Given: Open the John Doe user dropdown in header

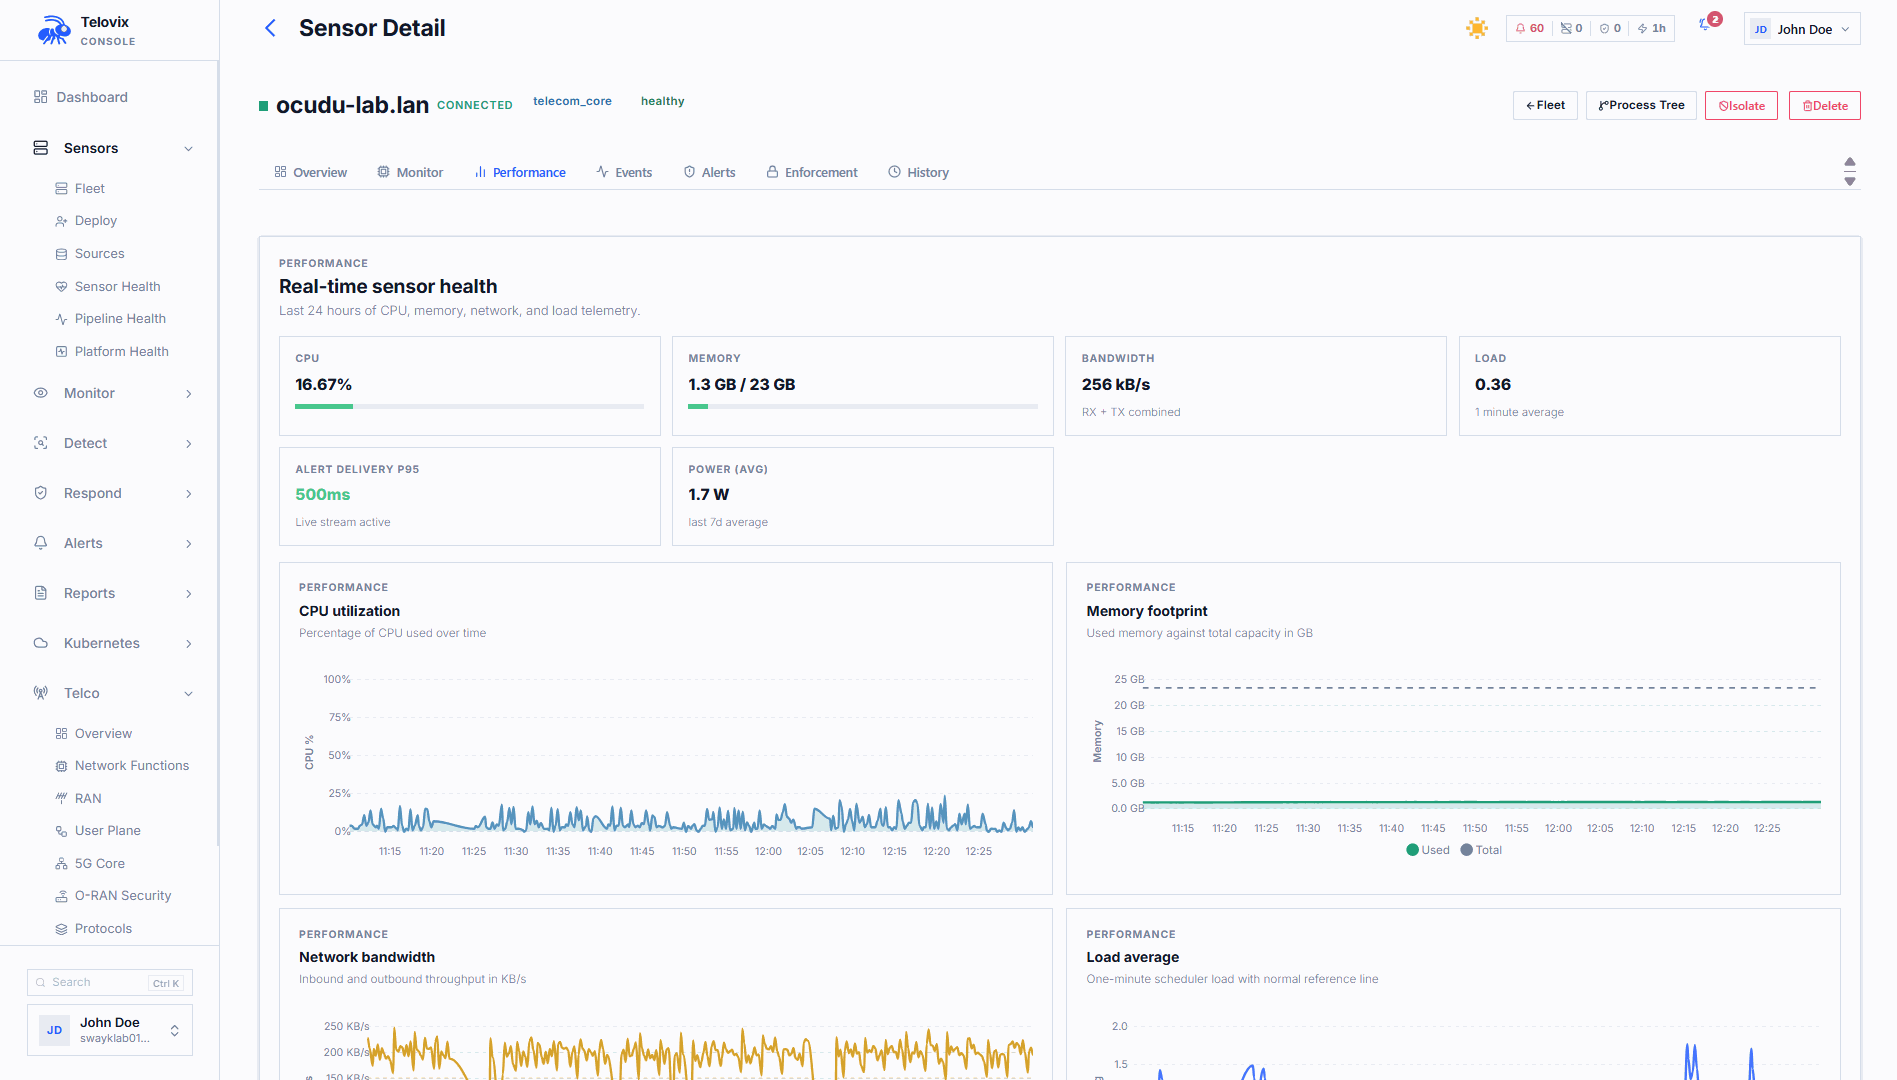Looking at the screenshot, I should [x=1802, y=29].
